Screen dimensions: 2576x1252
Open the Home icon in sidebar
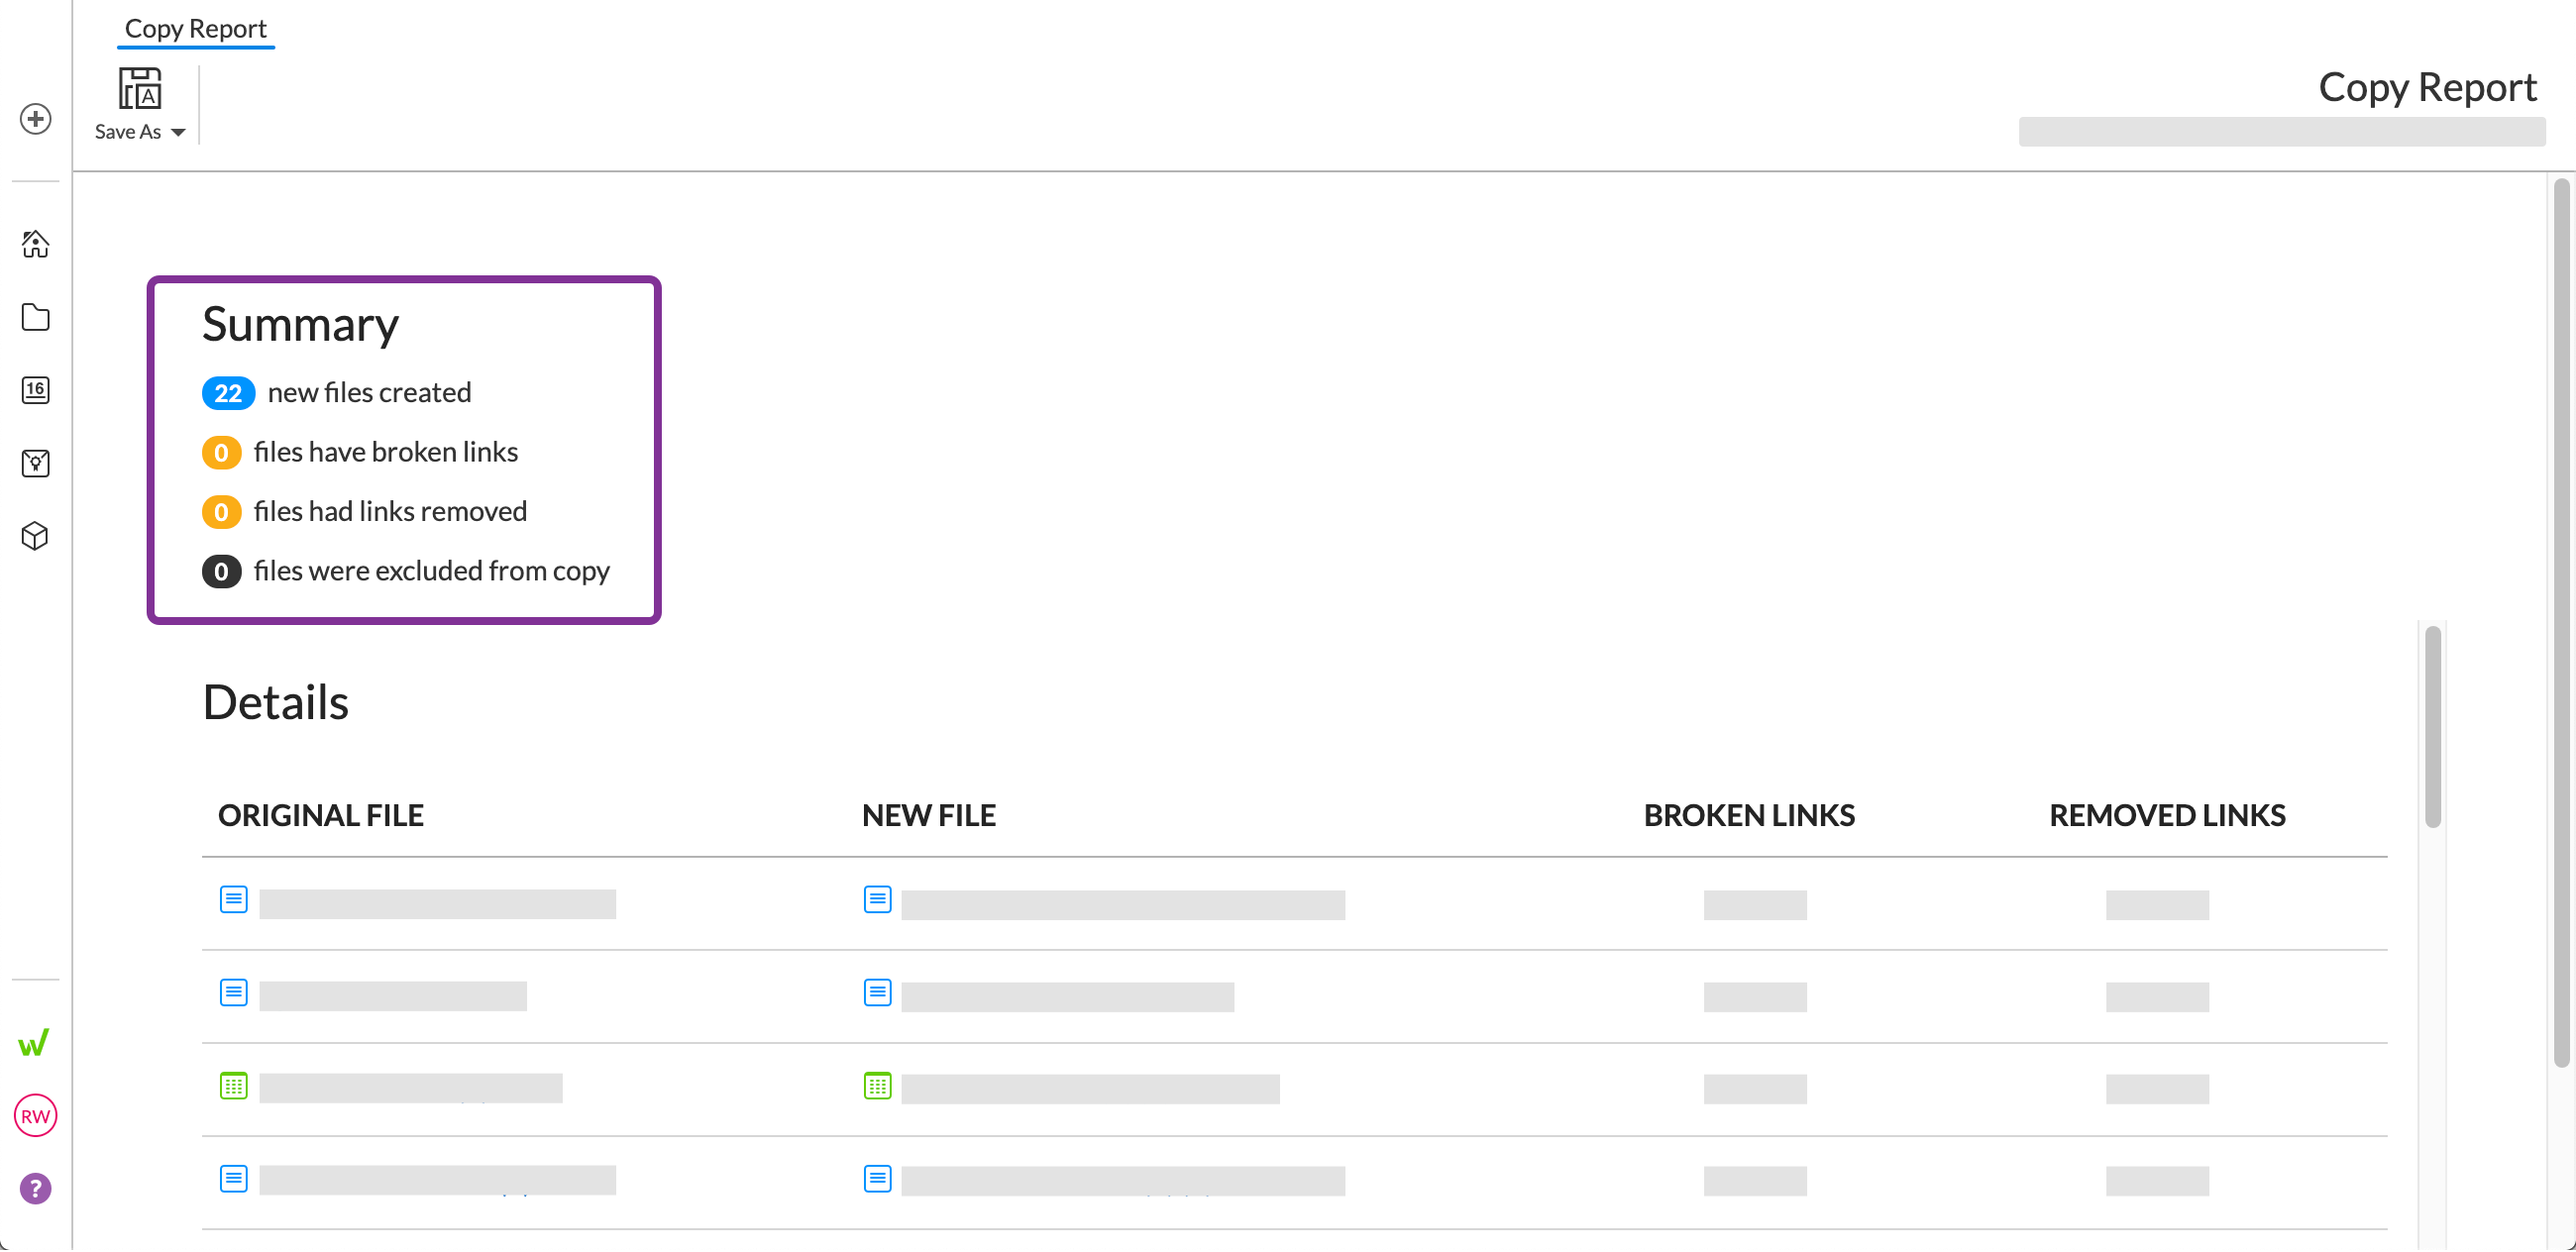tap(36, 244)
